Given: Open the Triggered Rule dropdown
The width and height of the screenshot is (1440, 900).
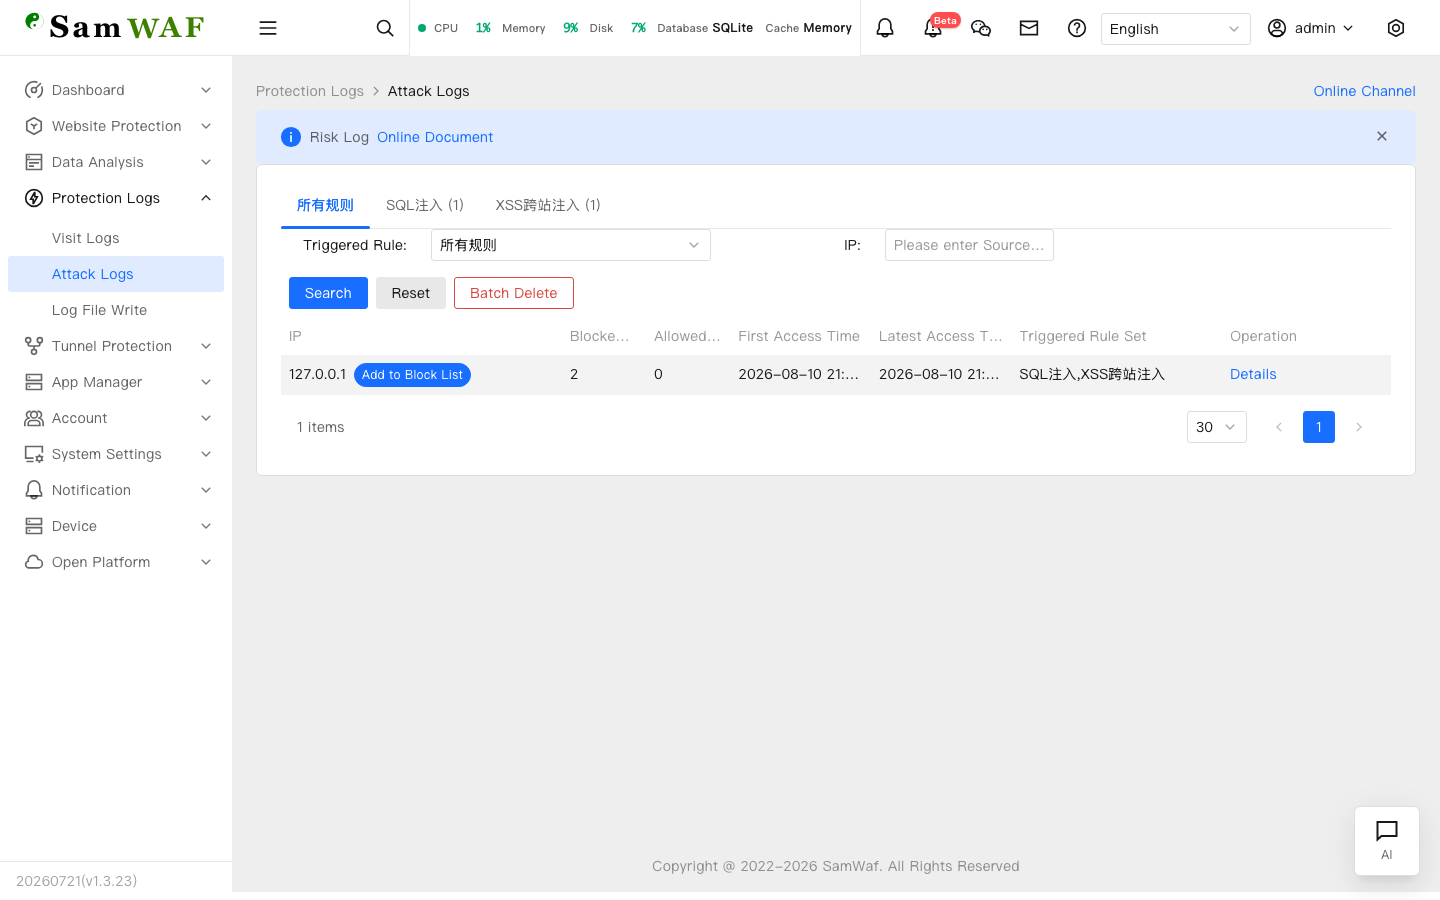Looking at the screenshot, I should [570, 245].
